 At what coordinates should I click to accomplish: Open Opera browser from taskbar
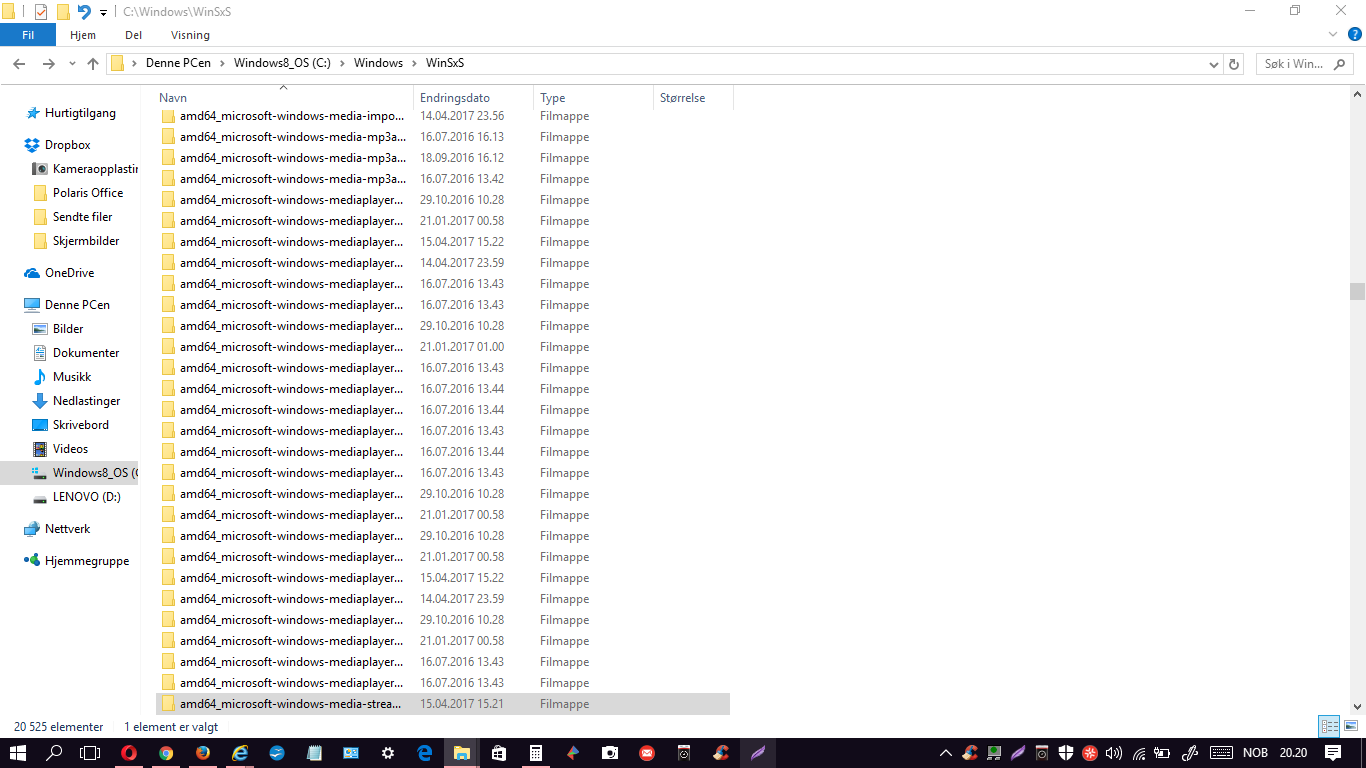pyautogui.click(x=129, y=752)
